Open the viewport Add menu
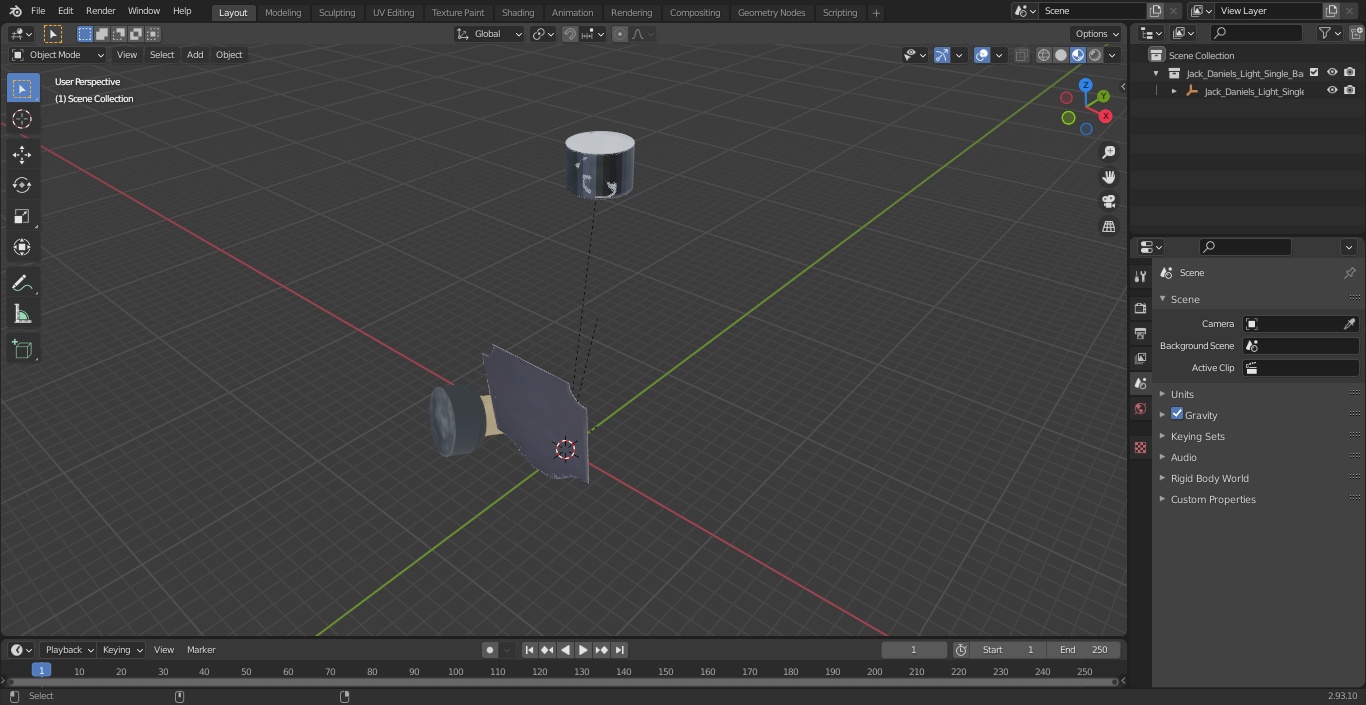This screenshot has width=1366, height=705. click(195, 55)
